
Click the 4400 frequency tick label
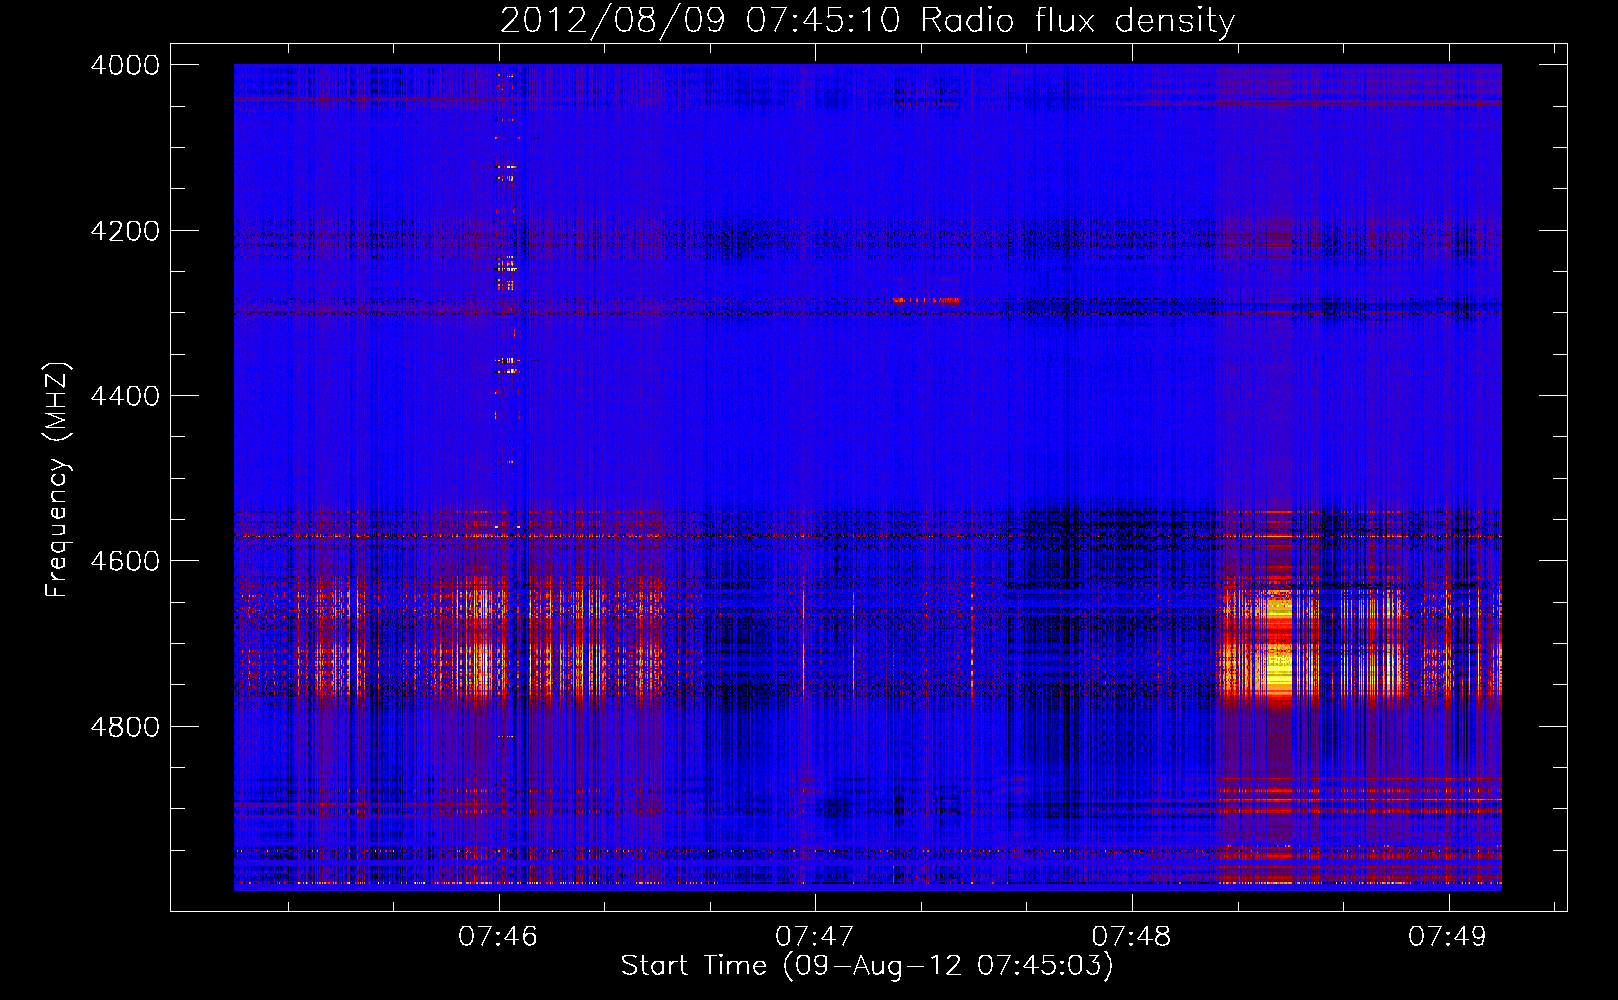pos(125,396)
